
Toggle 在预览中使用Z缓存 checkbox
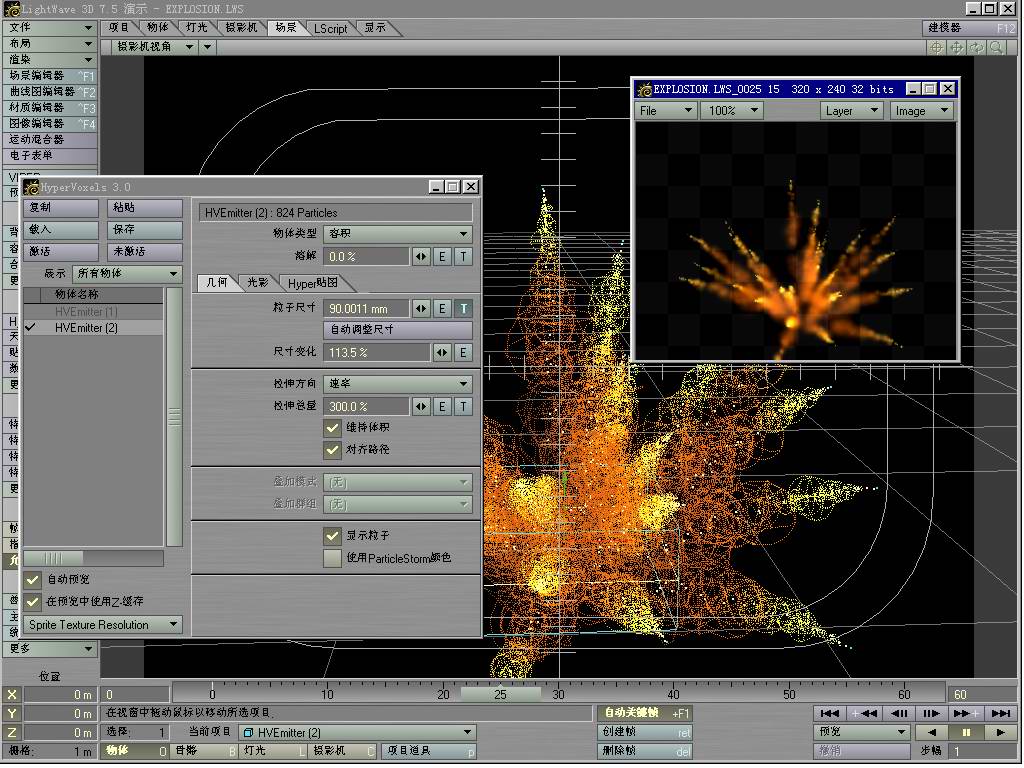pyautogui.click(x=33, y=601)
